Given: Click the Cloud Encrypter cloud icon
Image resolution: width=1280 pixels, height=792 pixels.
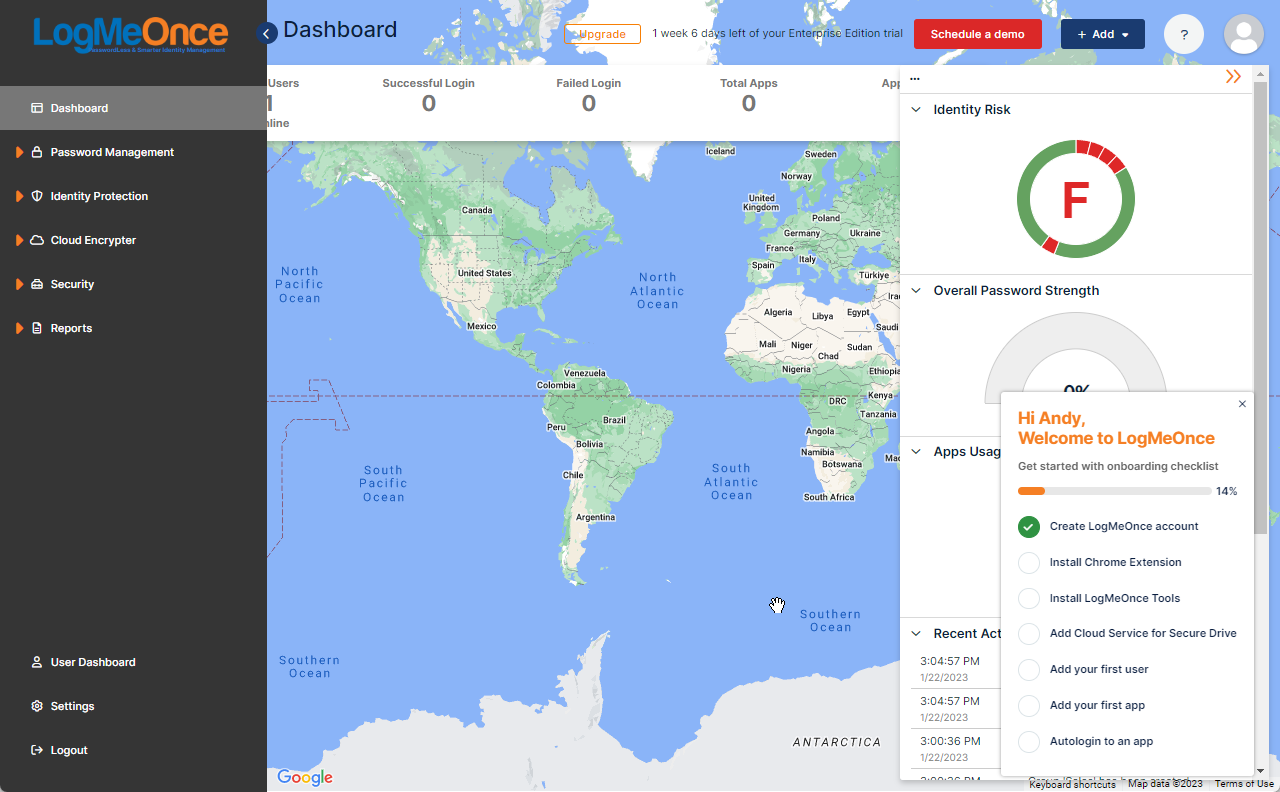Looking at the screenshot, I should 37,240.
